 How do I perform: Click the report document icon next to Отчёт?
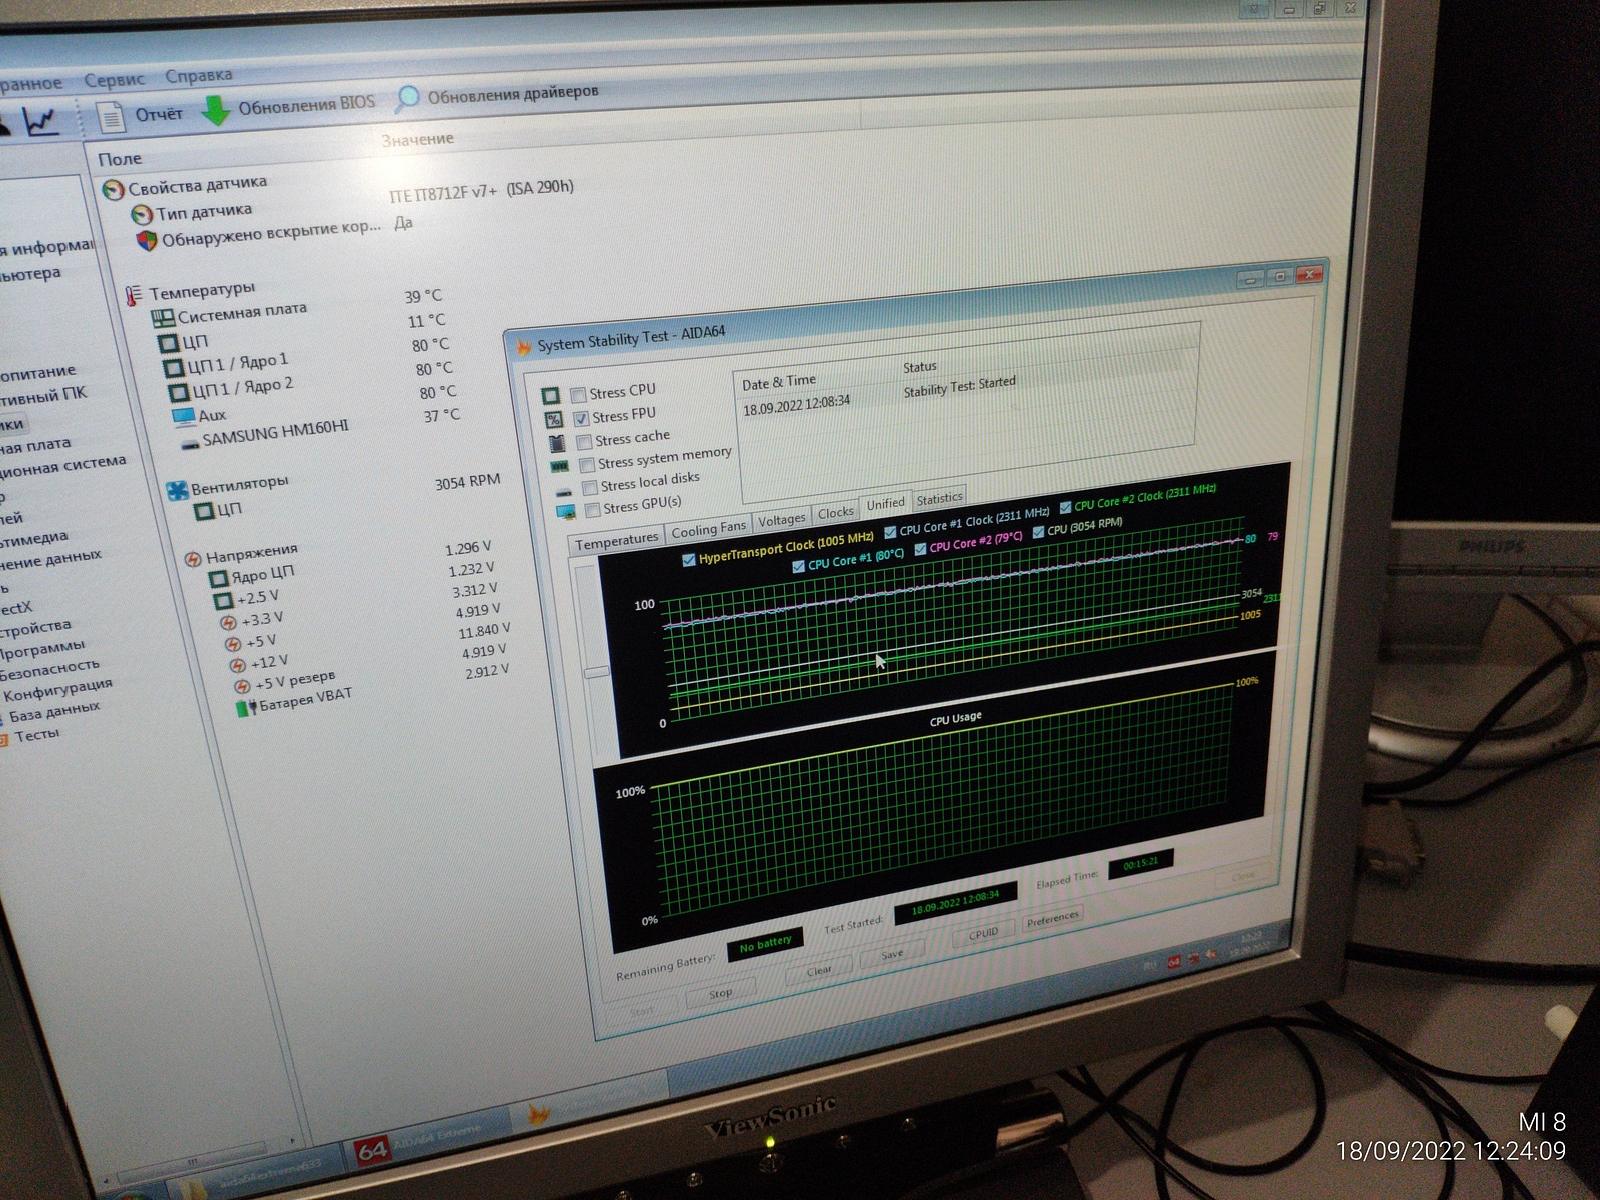coord(111,117)
